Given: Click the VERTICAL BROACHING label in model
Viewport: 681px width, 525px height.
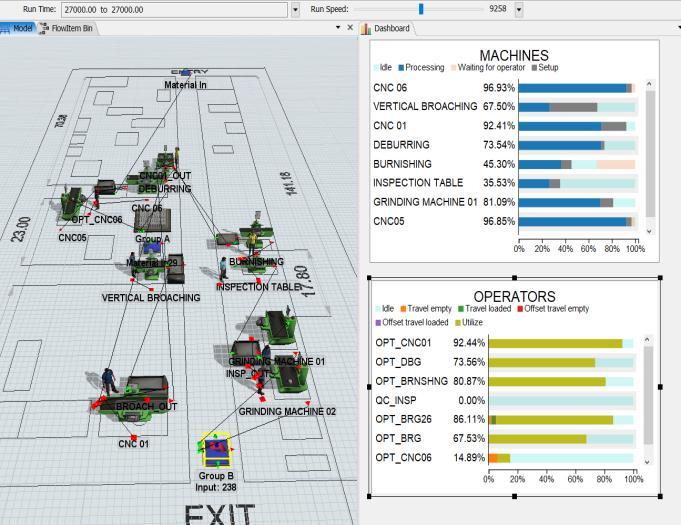Looking at the screenshot, I should (151, 298).
